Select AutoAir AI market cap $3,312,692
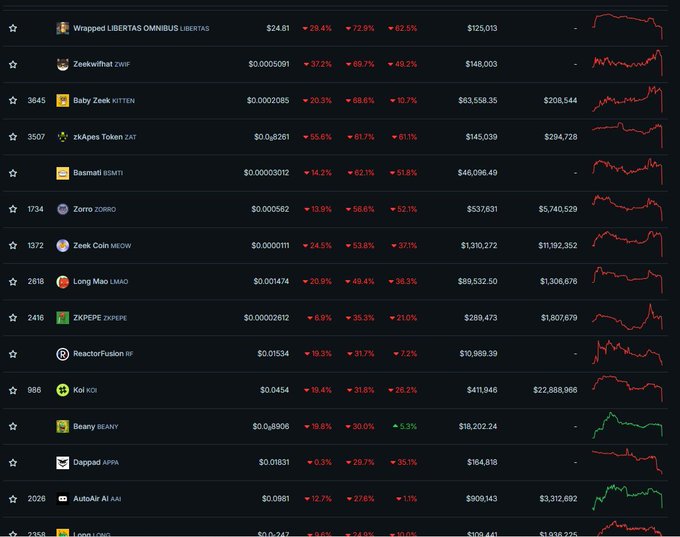Viewport: 680px width, 537px height. pos(558,499)
